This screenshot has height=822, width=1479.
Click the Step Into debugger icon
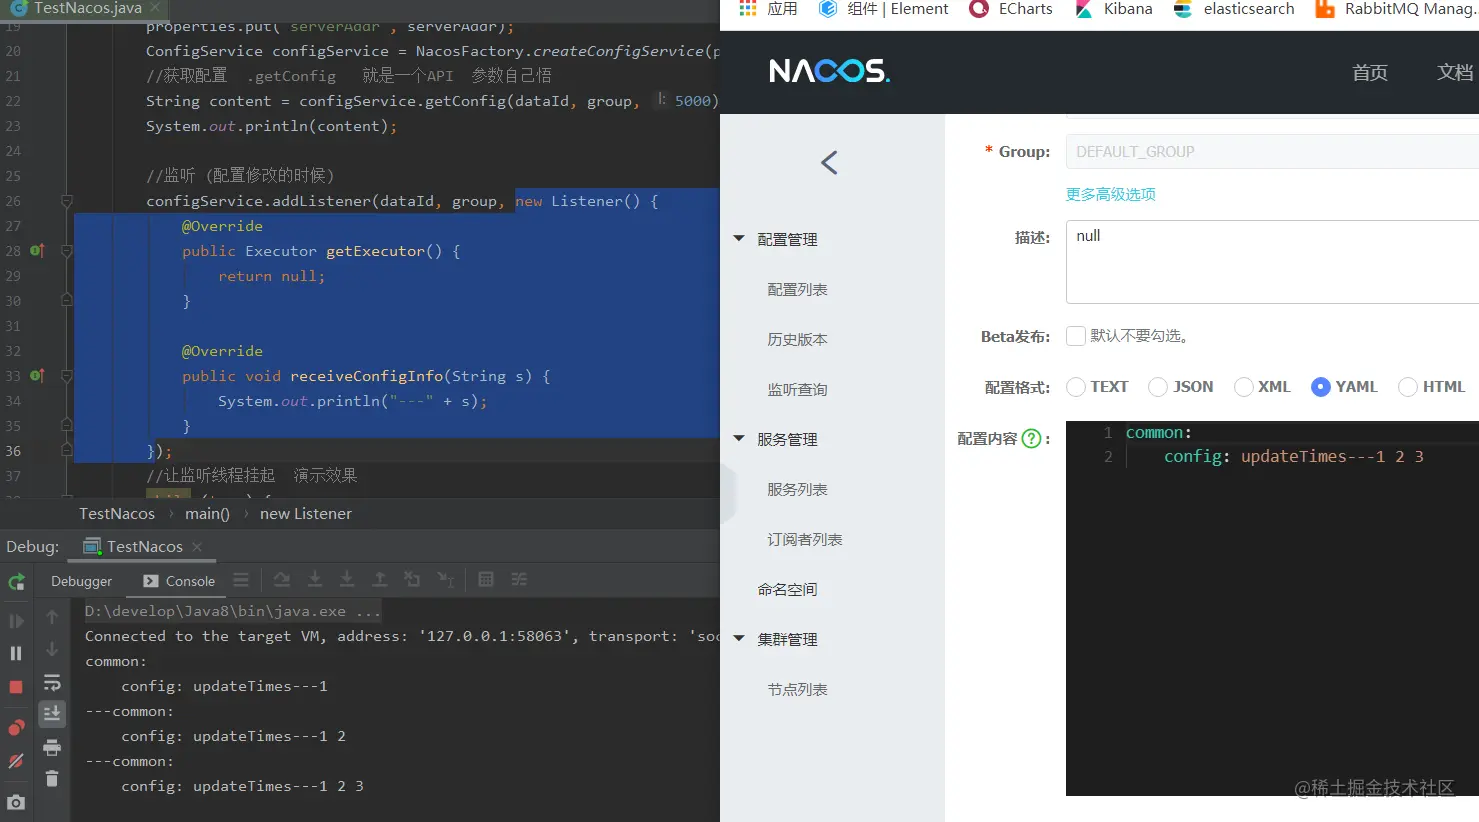tap(314, 580)
